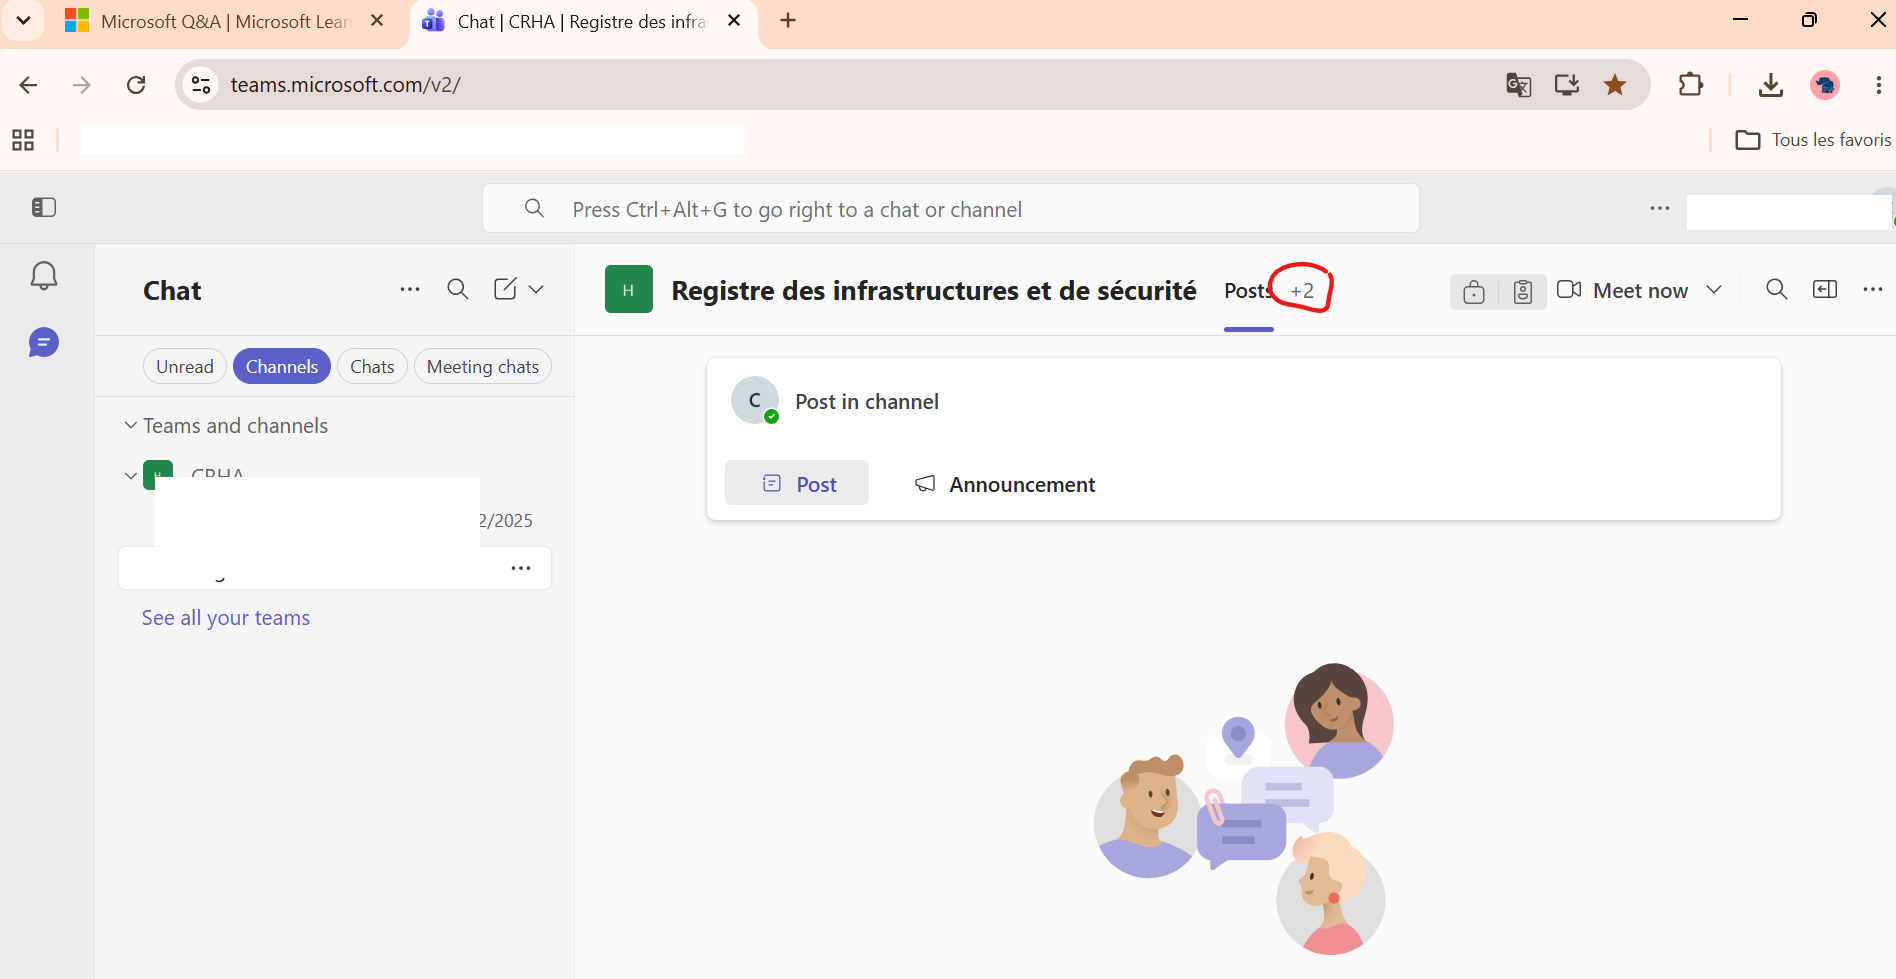Open the Meet now dropdown arrow
The height and width of the screenshot is (979, 1896).
[1714, 290]
